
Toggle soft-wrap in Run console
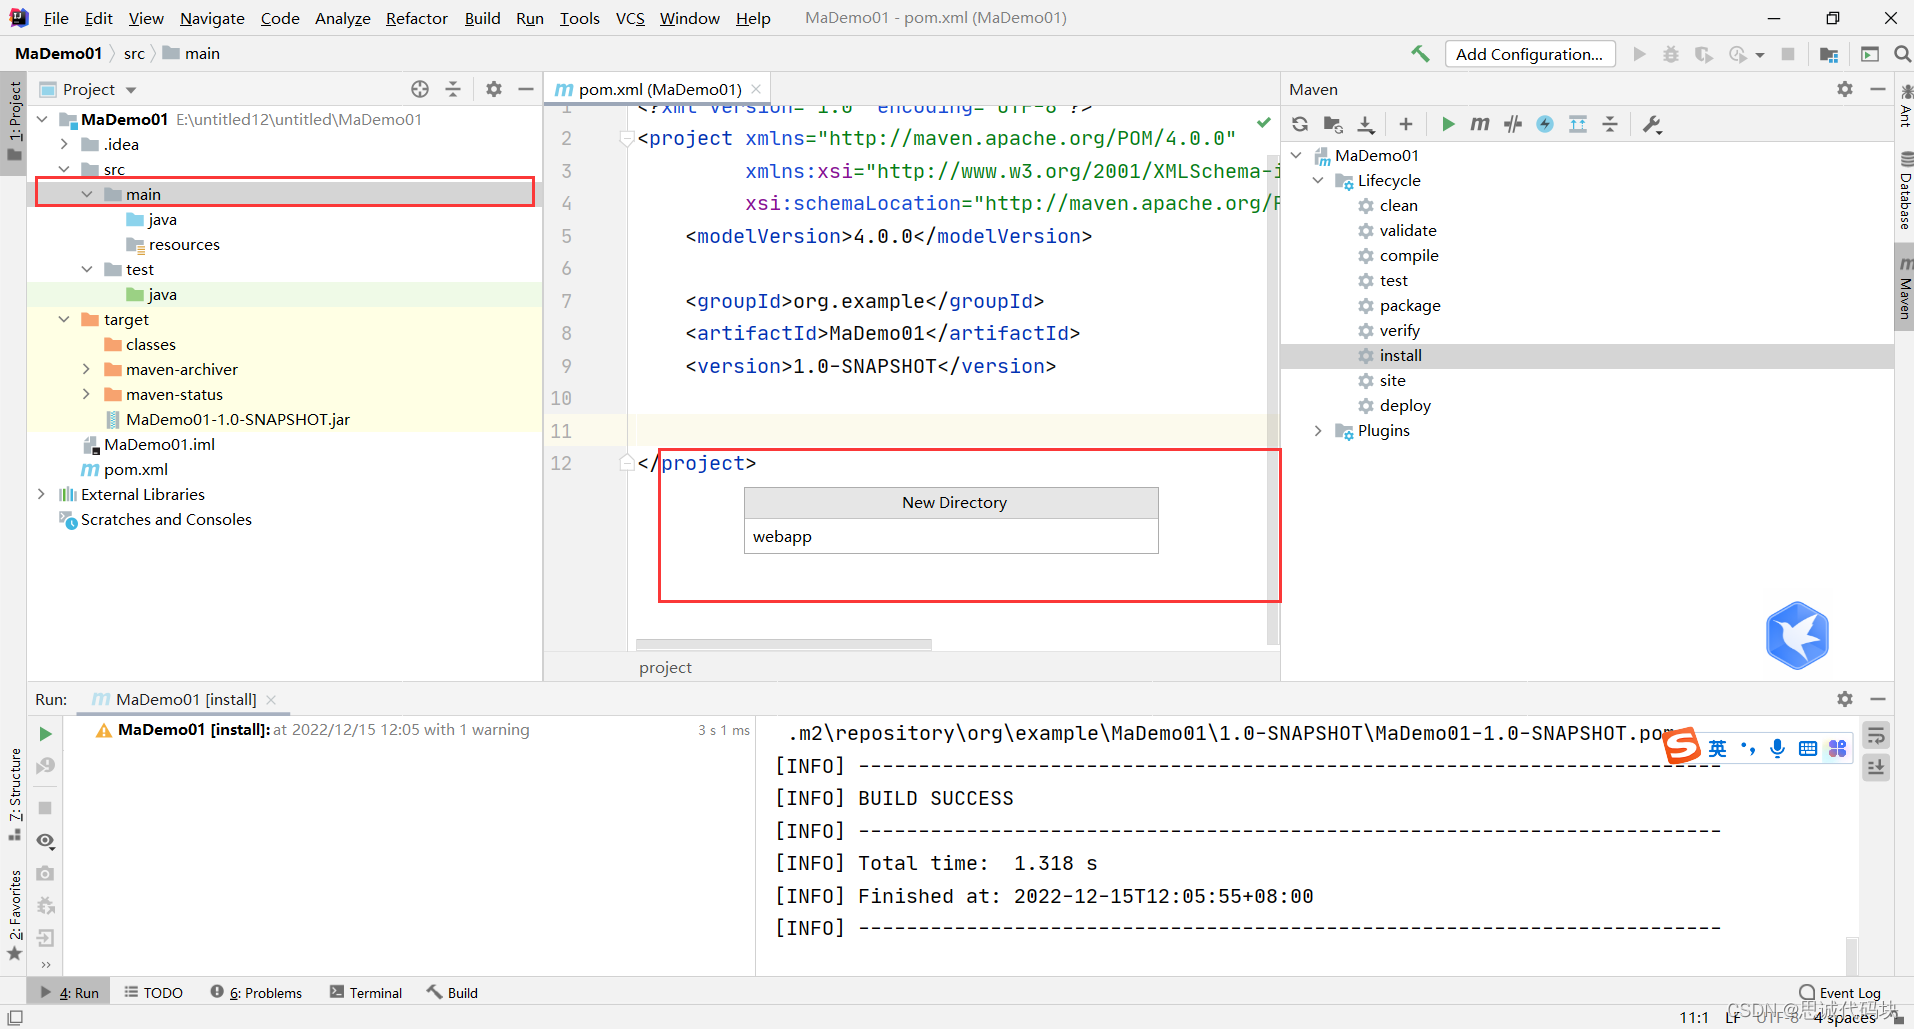point(1876,736)
